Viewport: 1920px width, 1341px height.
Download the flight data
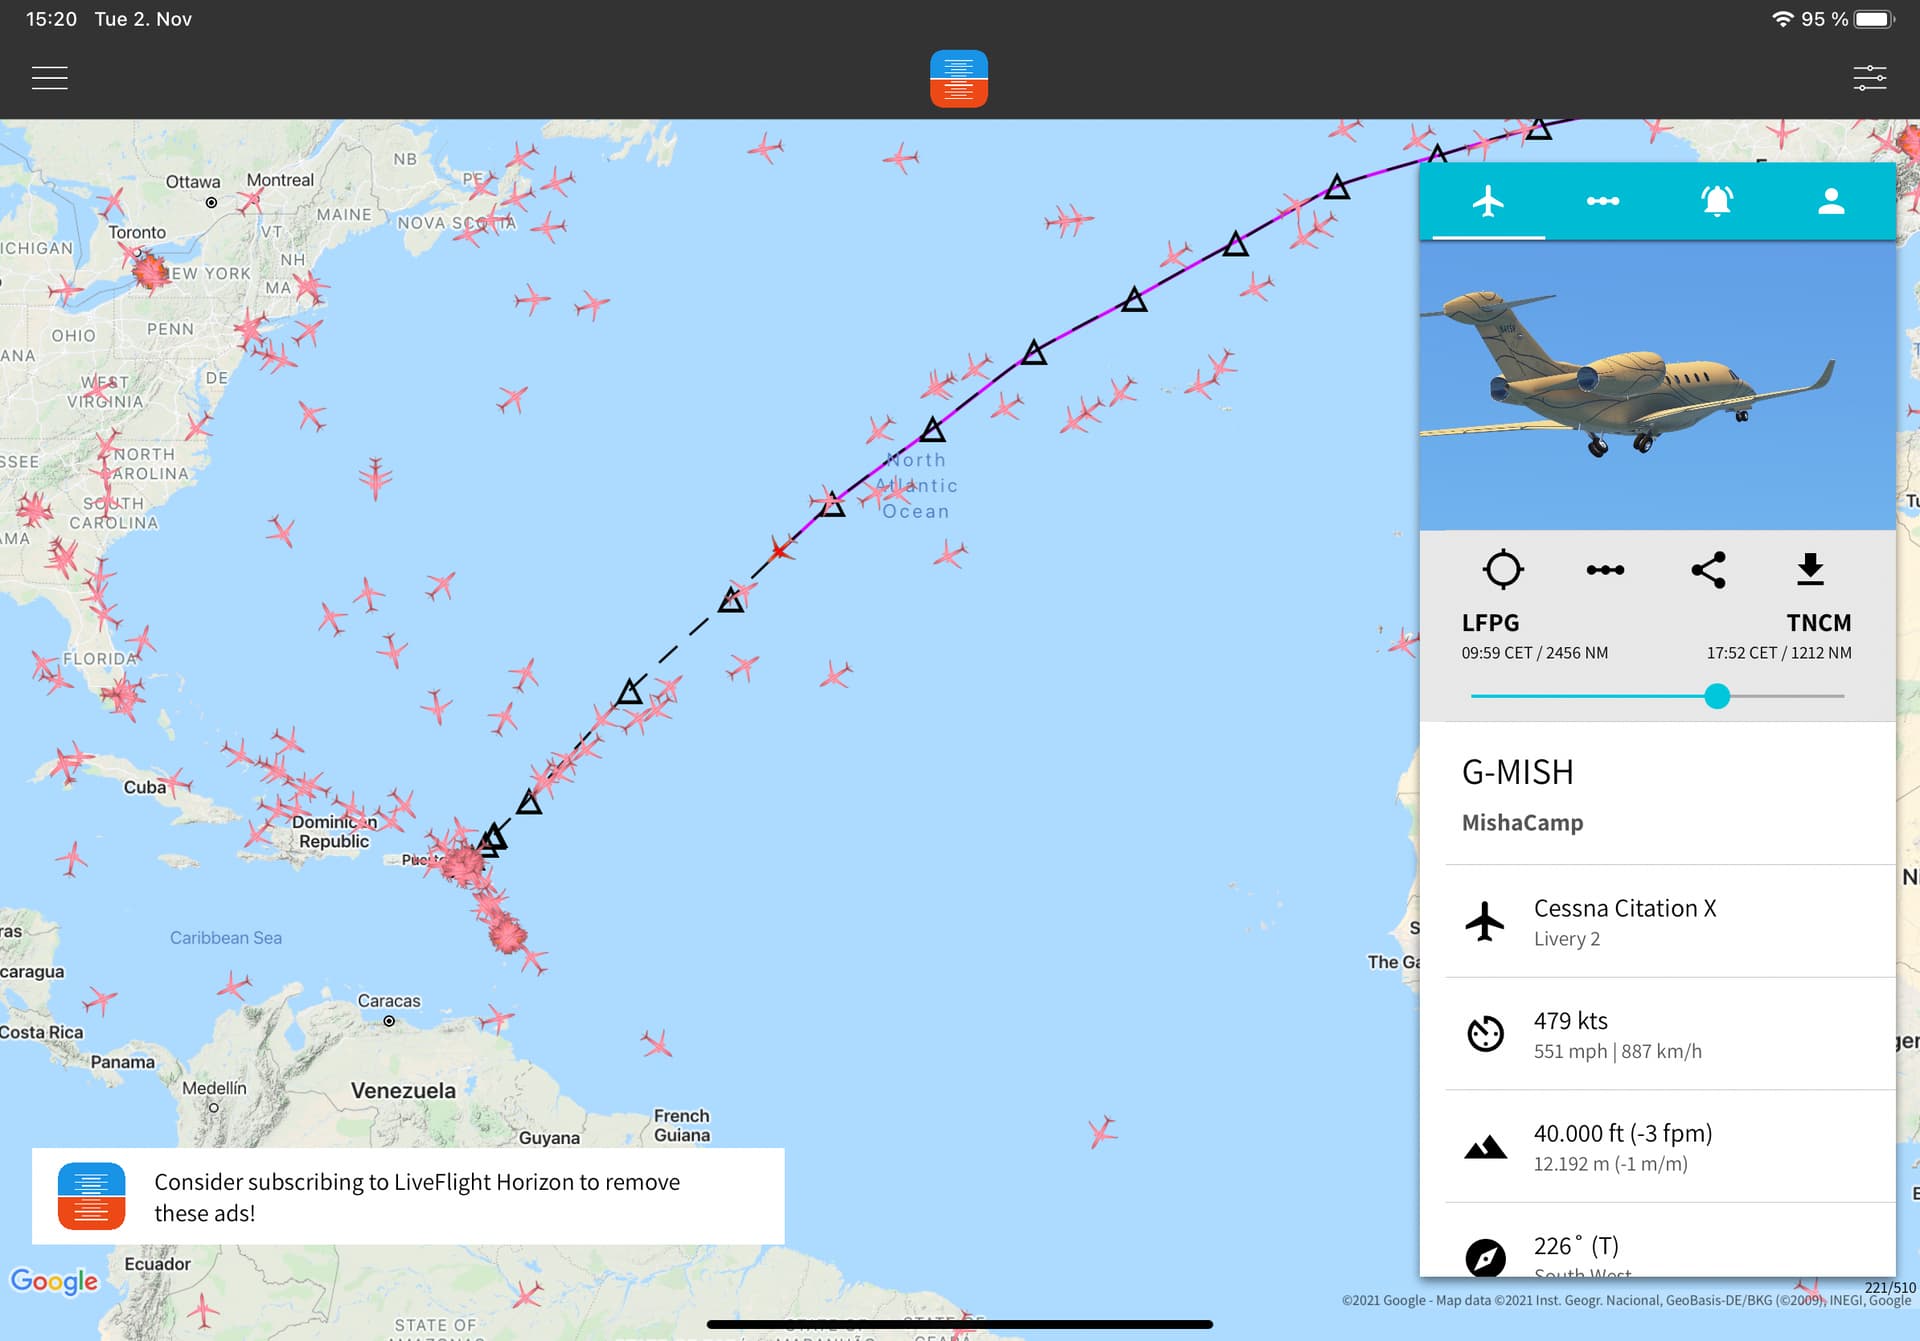click(x=1810, y=568)
